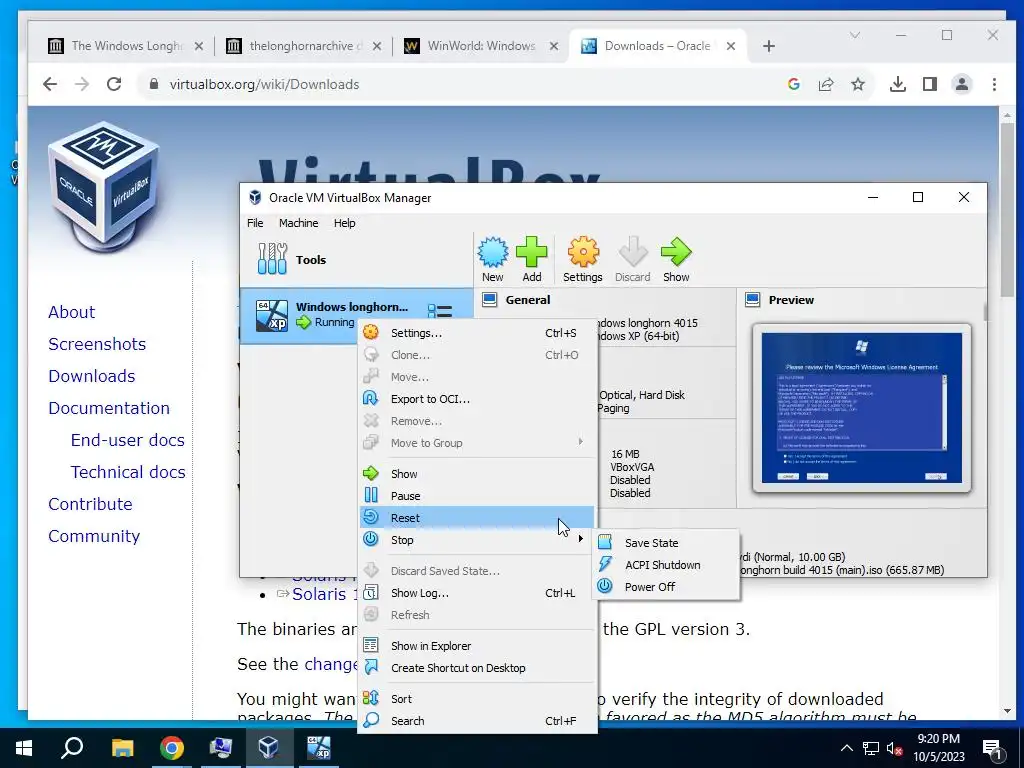This screenshot has height=768, width=1024.
Task: Open the Downloads link in the sidebar
Action: 91,376
